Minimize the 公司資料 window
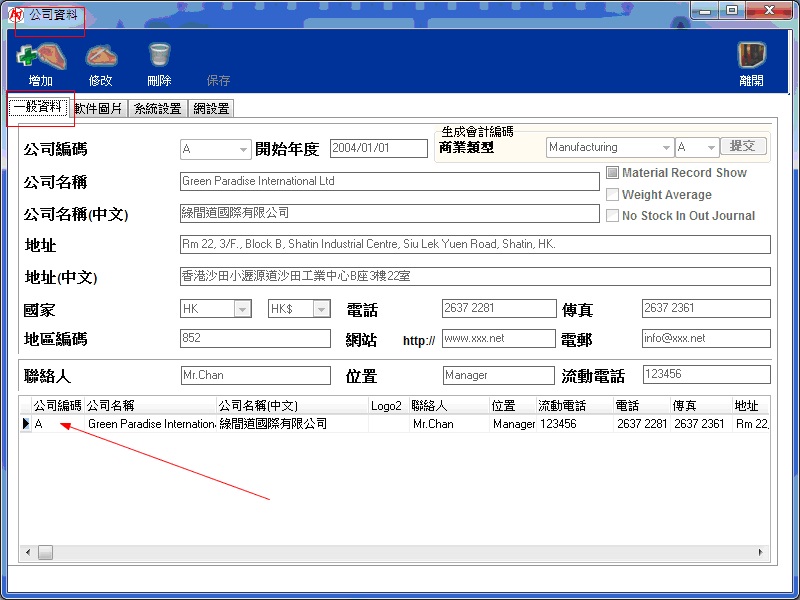Image resolution: width=800 pixels, height=600 pixels. tap(705, 10)
